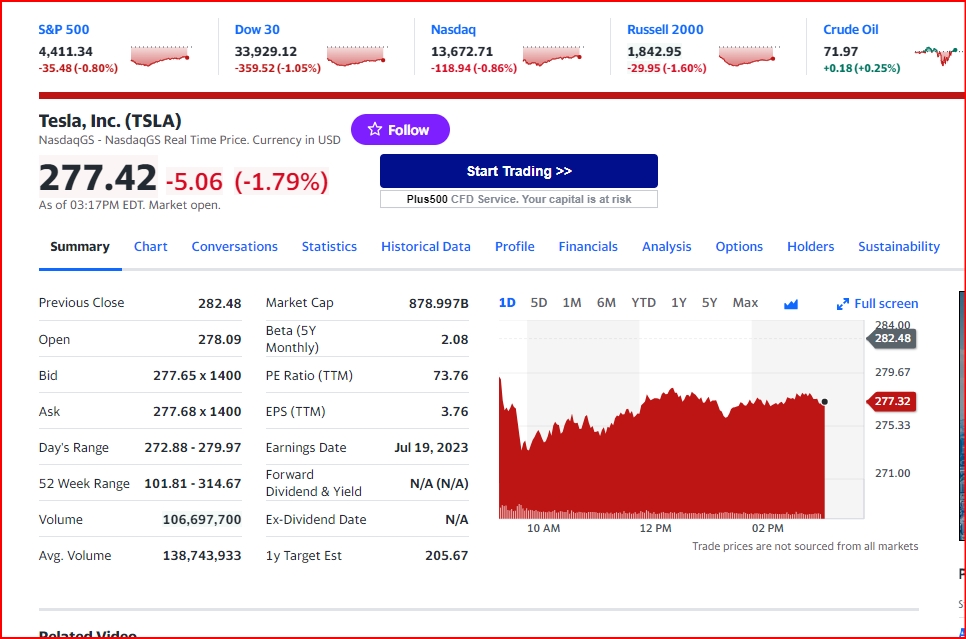Open the Crude Oil mini sparkline chart

[x=938, y=56]
